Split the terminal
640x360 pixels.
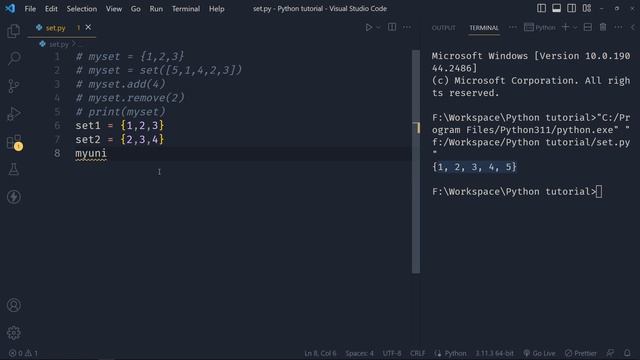click(x=588, y=27)
